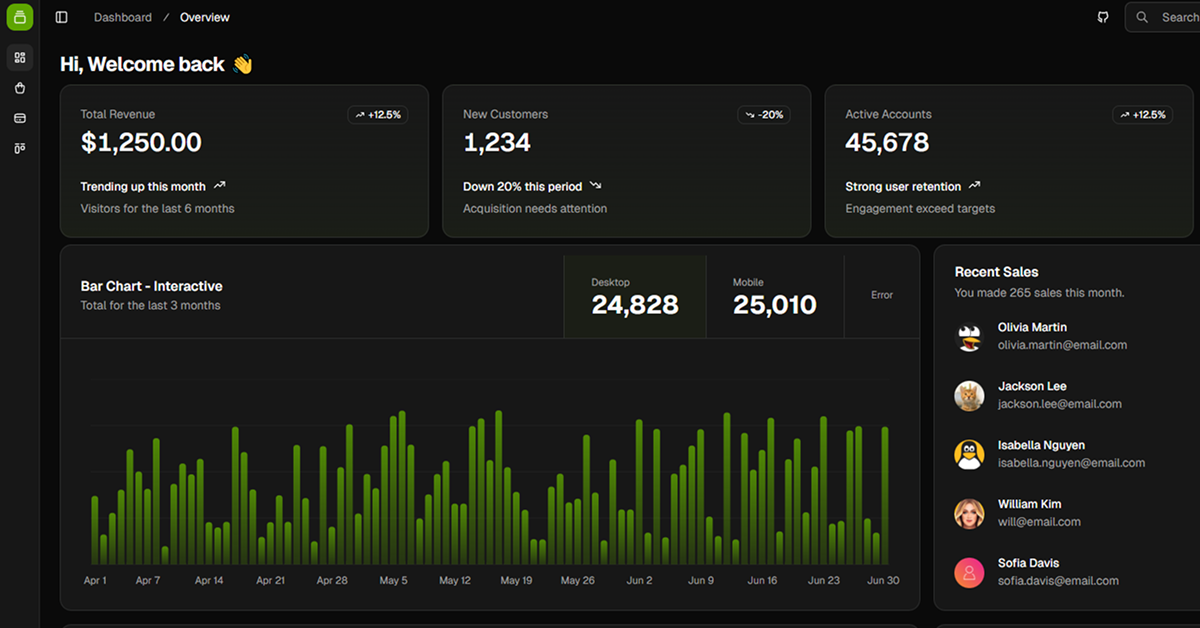Click the 'May 5' axis label
The width and height of the screenshot is (1200, 628).
[393, 581]
